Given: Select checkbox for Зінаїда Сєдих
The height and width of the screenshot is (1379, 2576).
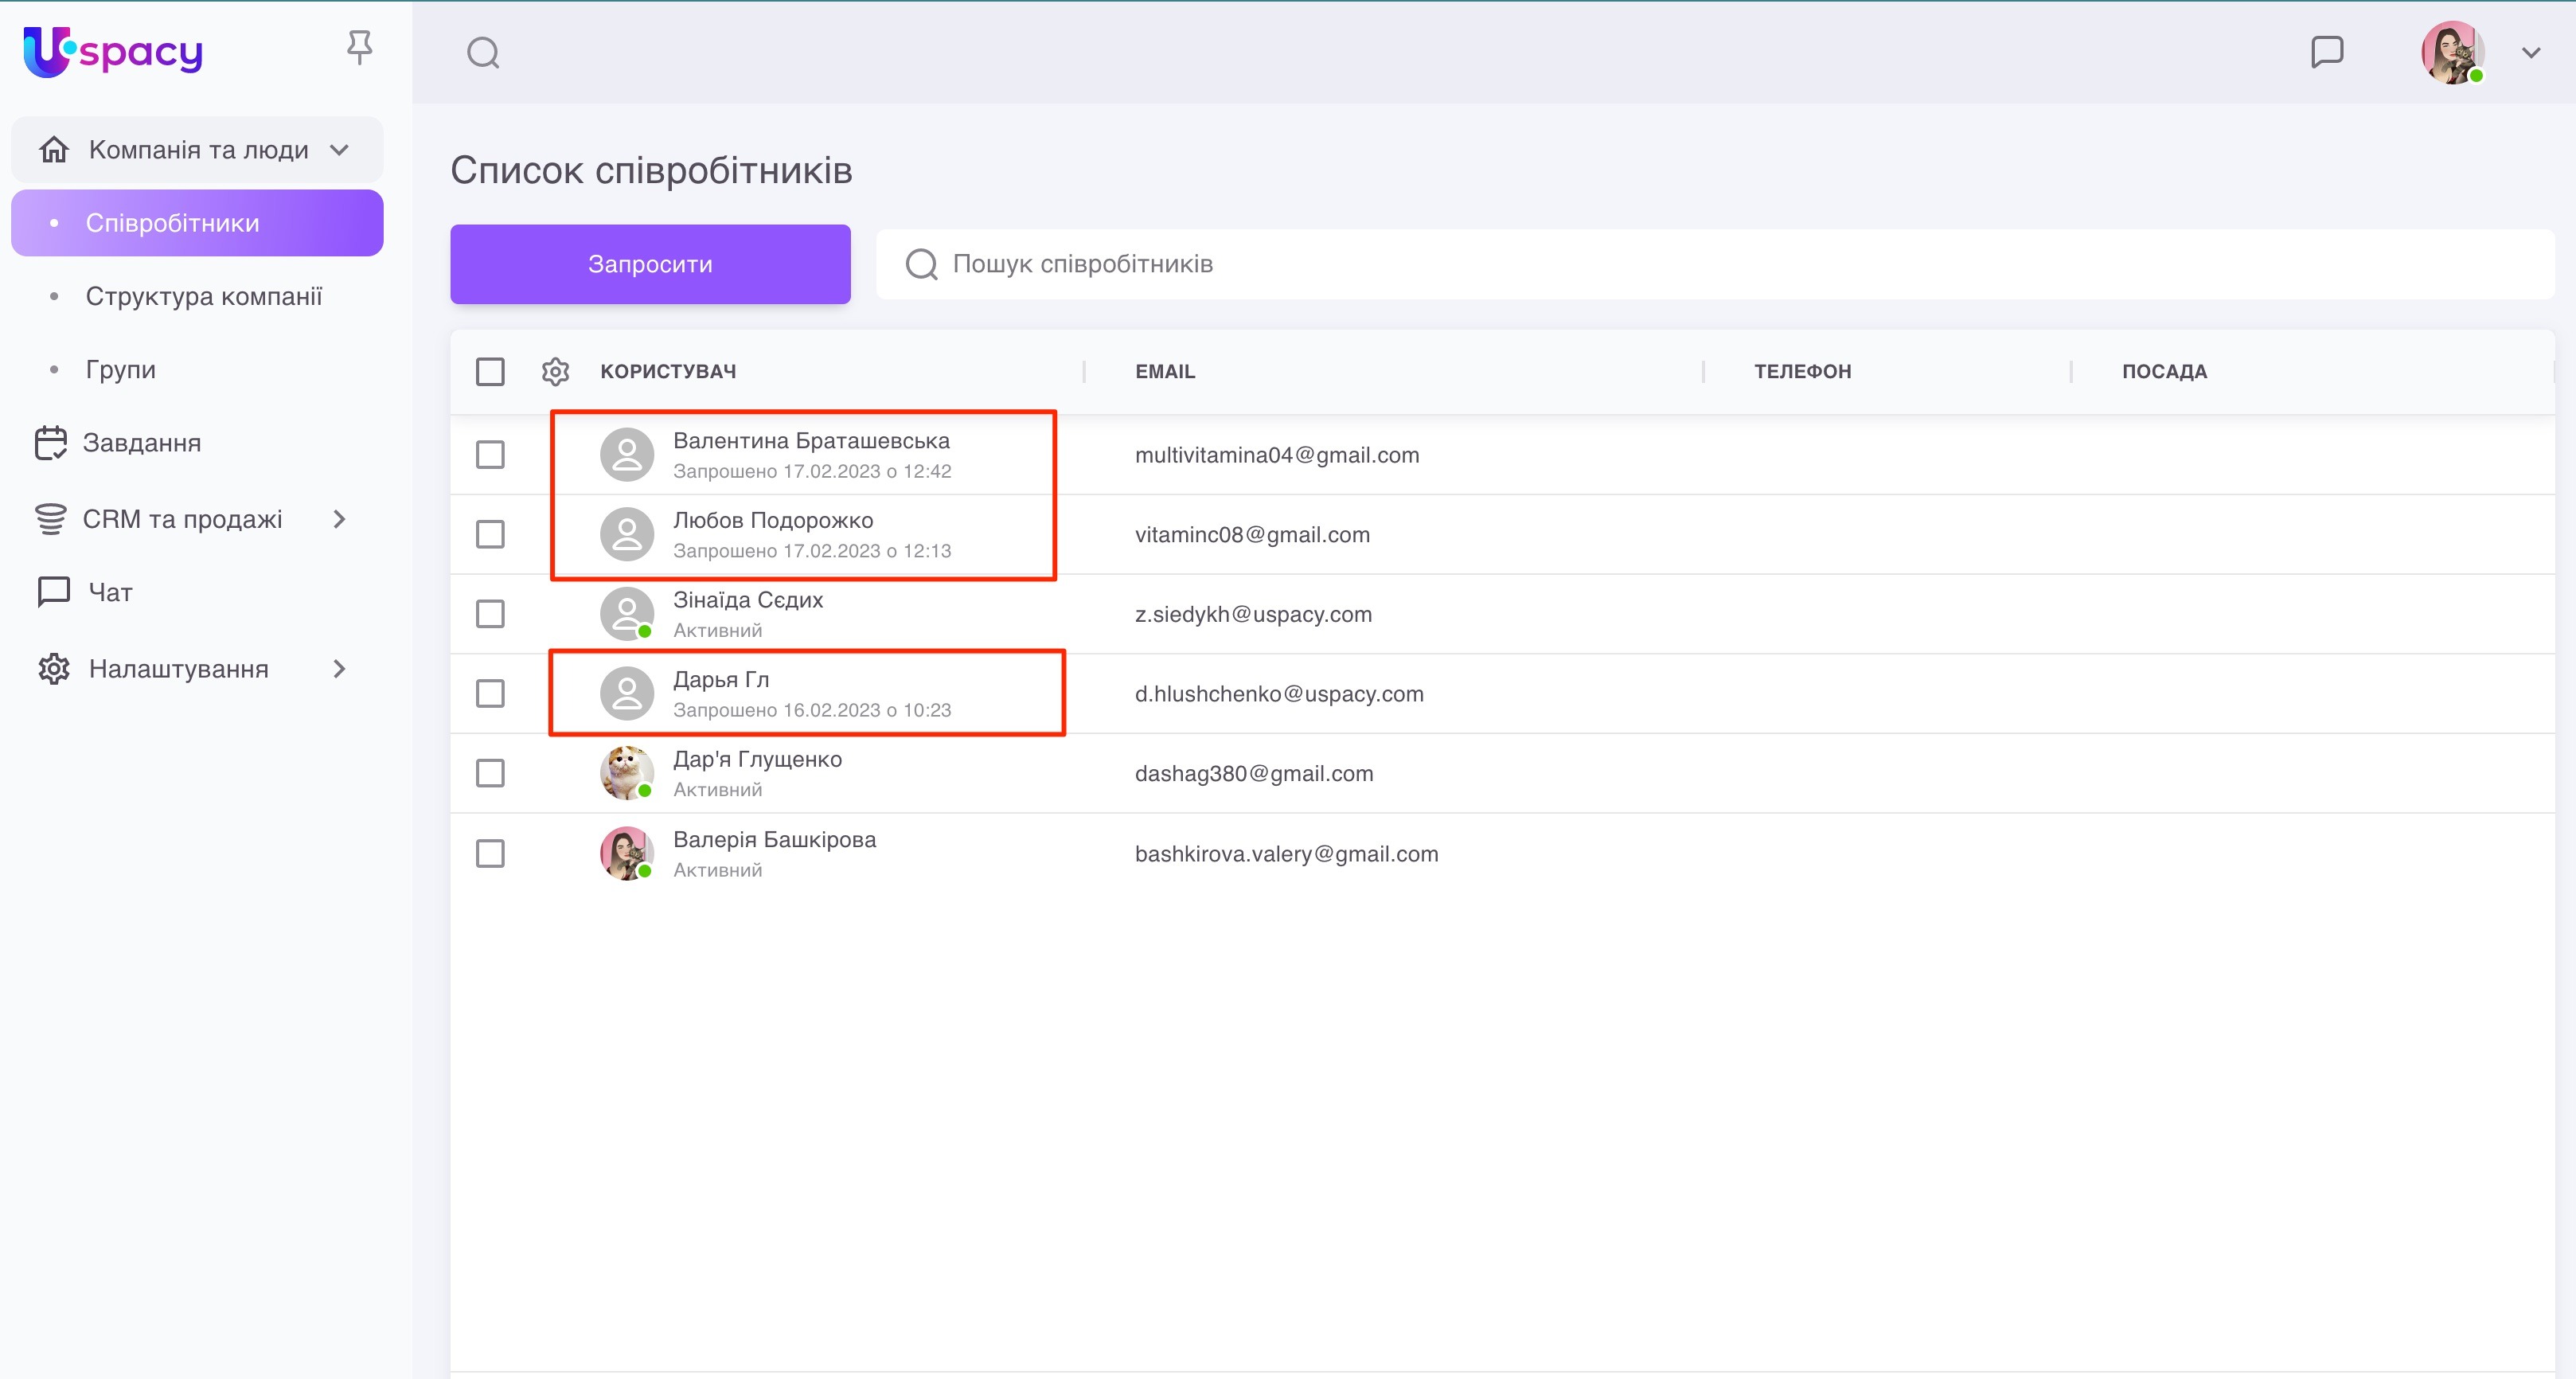Looking at the screenshot, I should pyautogui.click(x=490, y=614).
